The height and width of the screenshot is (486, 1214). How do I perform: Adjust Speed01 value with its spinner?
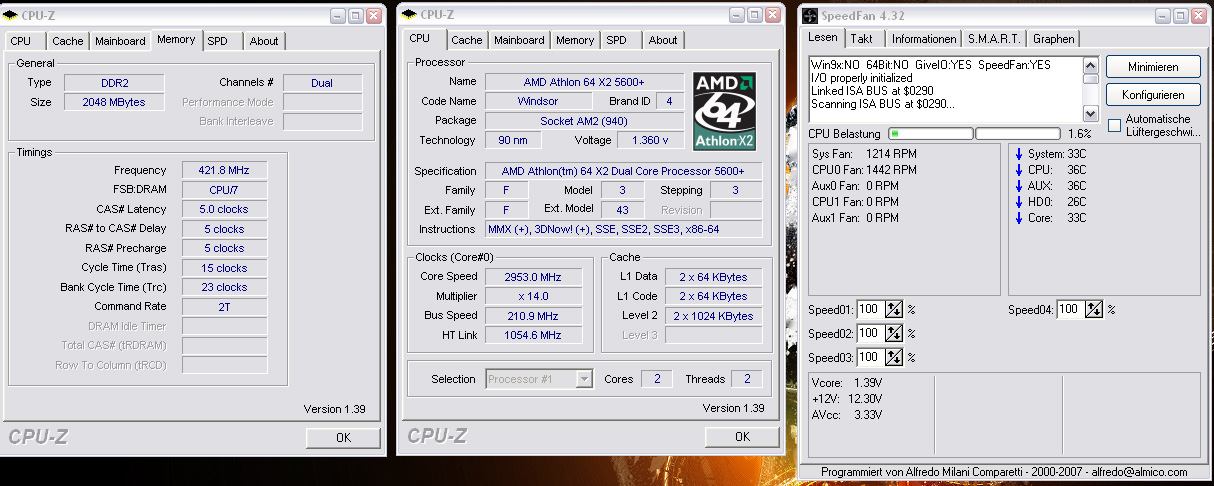(x=894, y=309)
